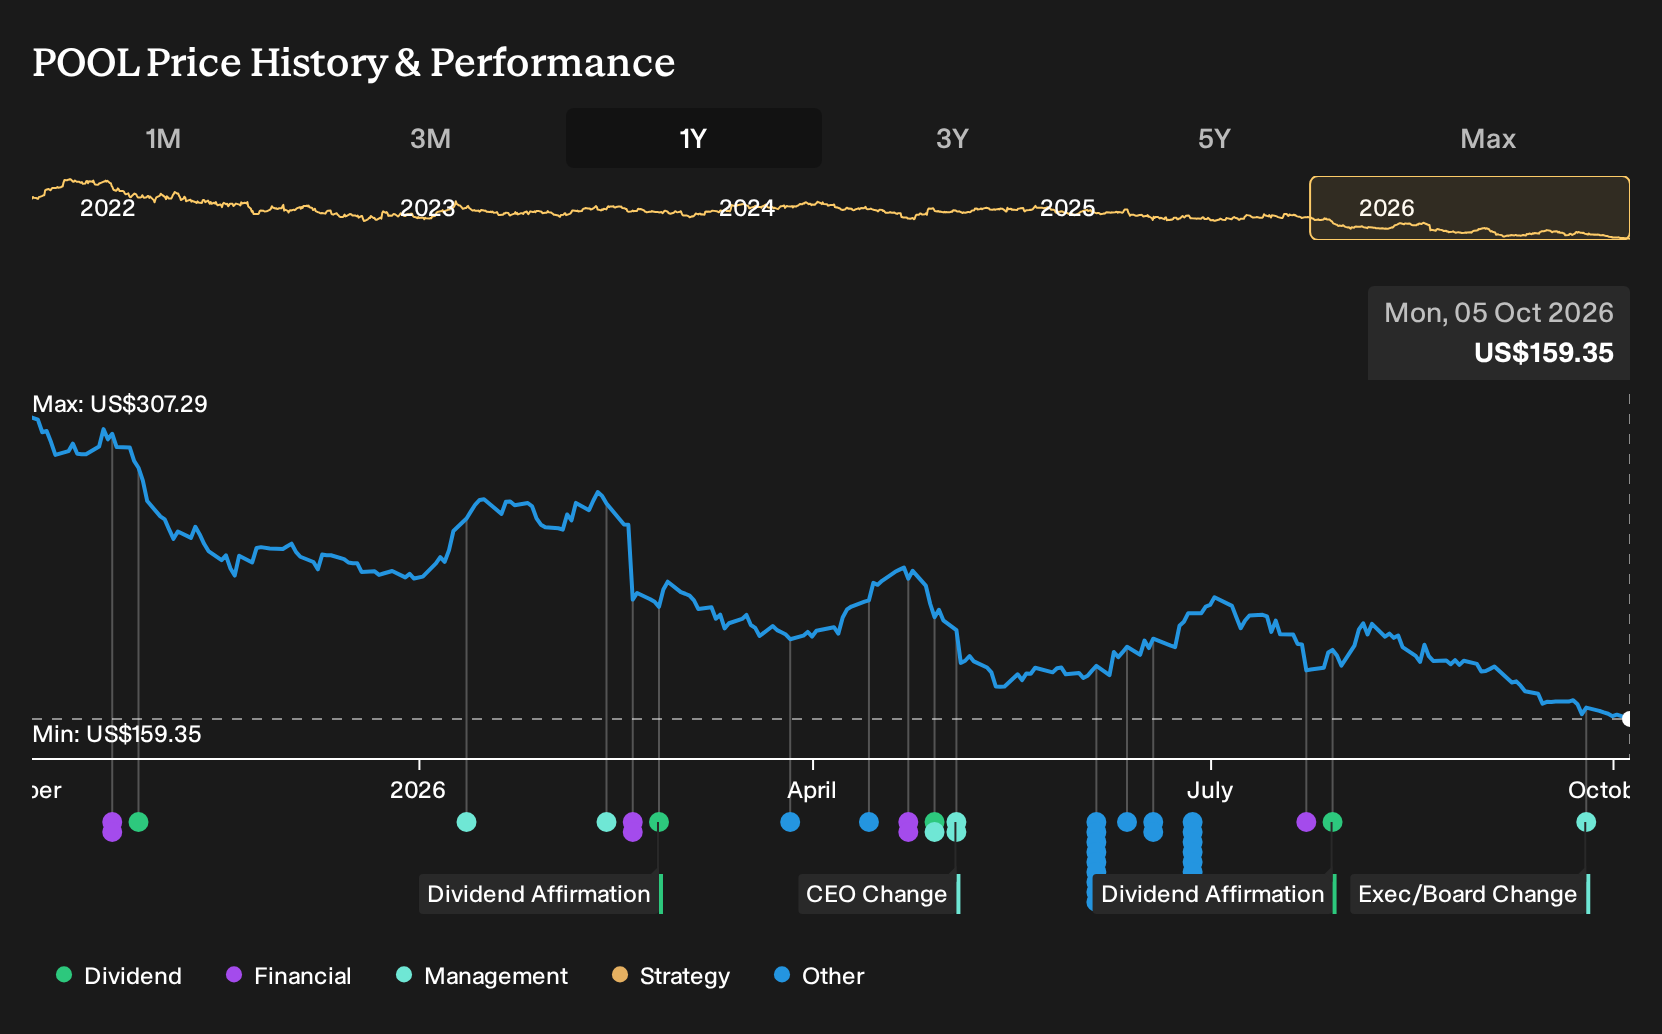Jump to 2023 on the overview timeline
This screenshot has height=1034, width=1662.
coord(427,208)
